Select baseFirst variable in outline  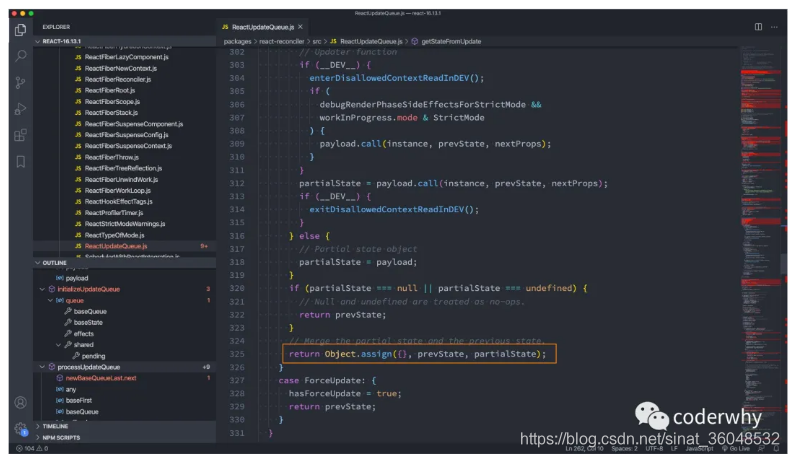[x=79, y=401]
